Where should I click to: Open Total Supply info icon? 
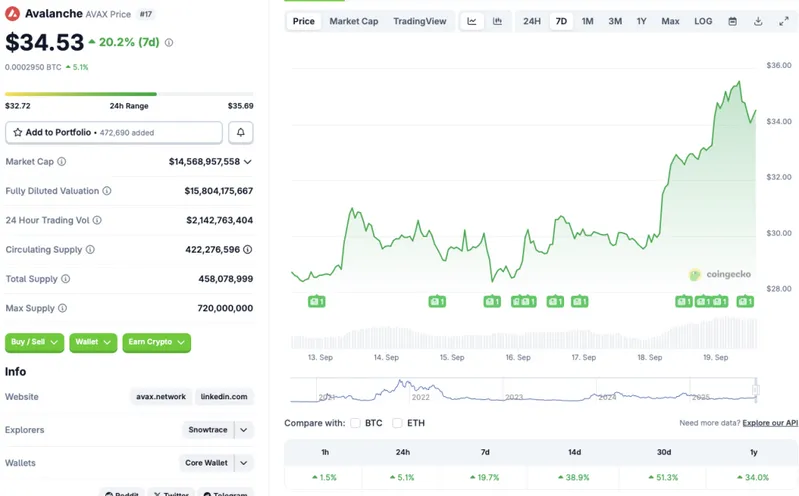tap(66, 279)
